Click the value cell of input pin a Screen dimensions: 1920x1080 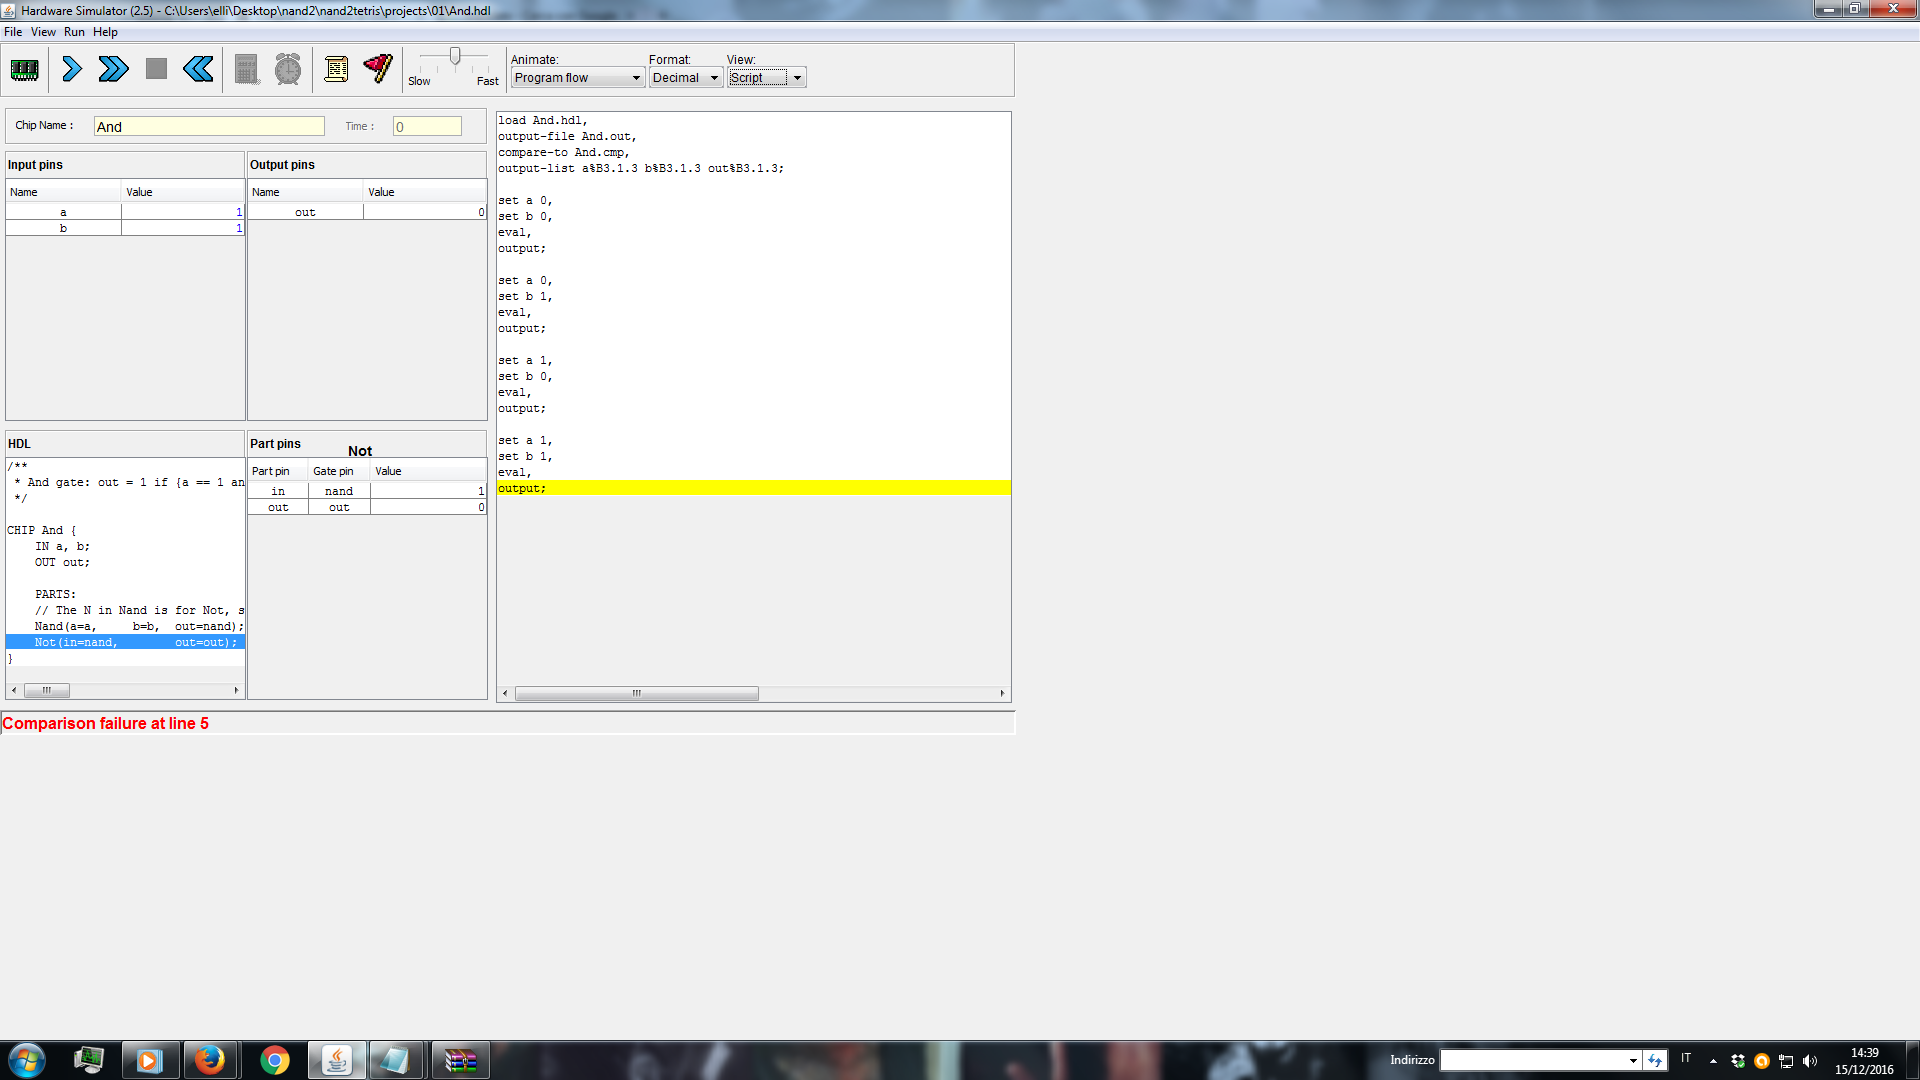click(183, 212)
